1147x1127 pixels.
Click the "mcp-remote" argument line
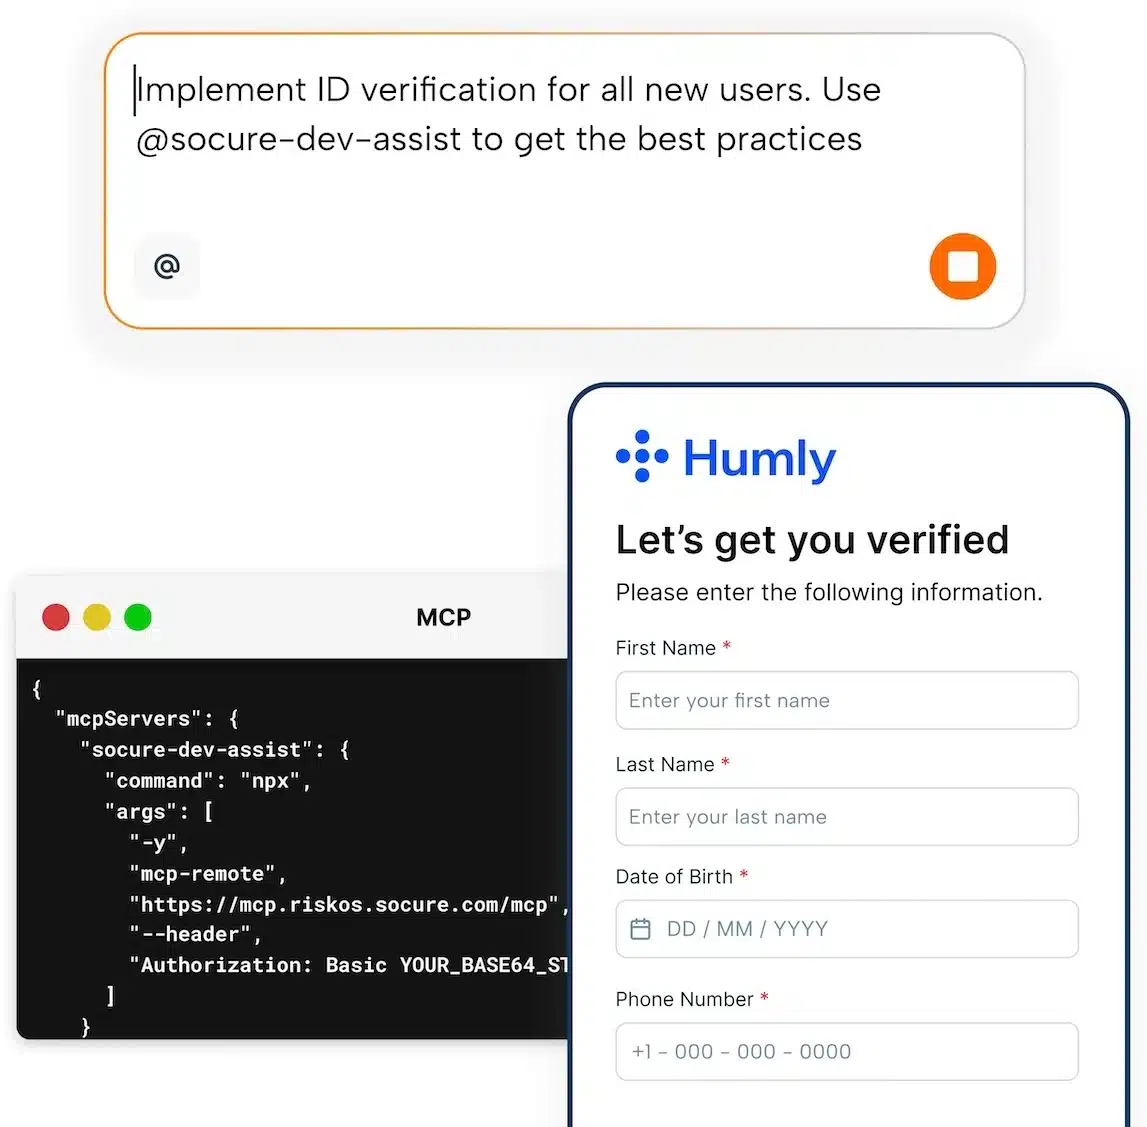208,874
